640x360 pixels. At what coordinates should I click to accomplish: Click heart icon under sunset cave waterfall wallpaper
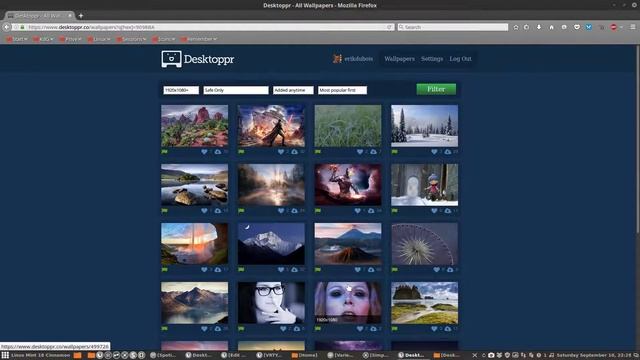[204, 269]
